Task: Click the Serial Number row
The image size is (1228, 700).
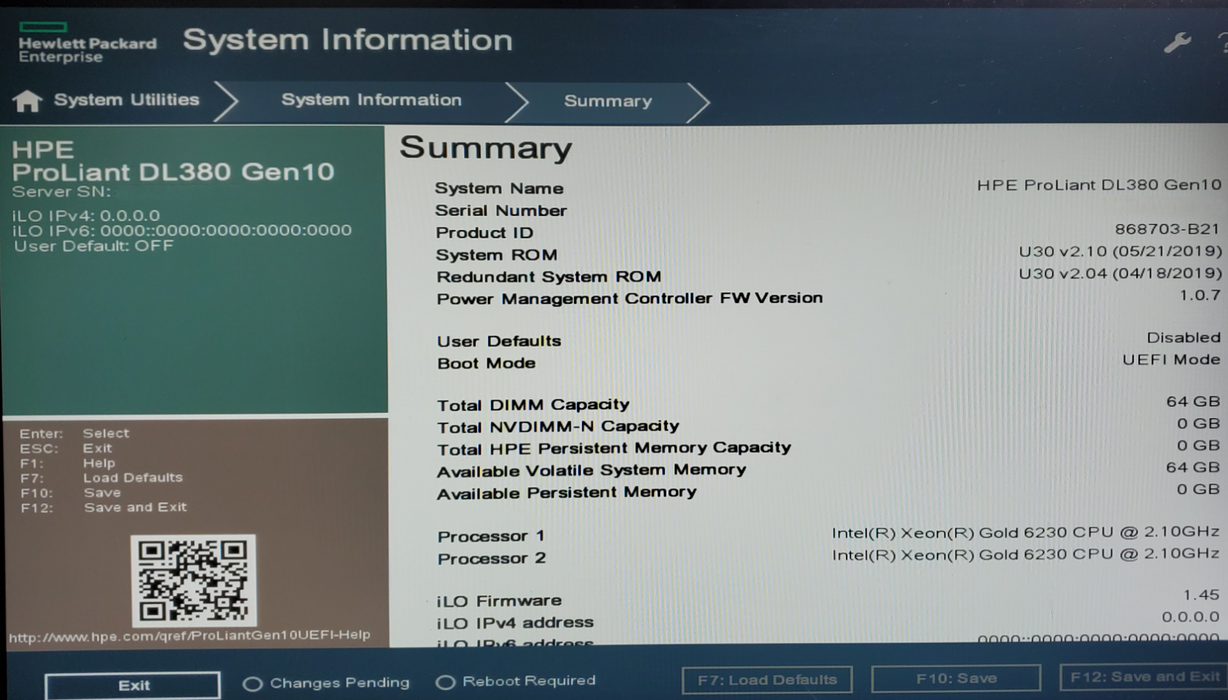Action: pos(827,210)
